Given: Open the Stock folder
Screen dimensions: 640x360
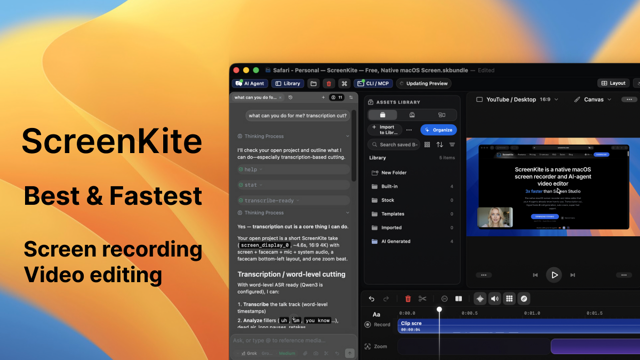Looking at the screenshot, I should point(412,200).
